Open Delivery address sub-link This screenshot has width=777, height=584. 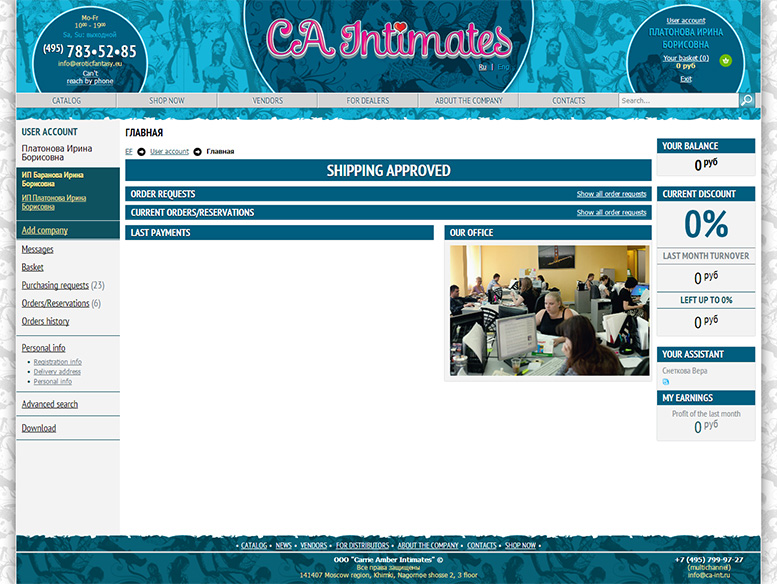pyautogui.click(x=57, y=372)
